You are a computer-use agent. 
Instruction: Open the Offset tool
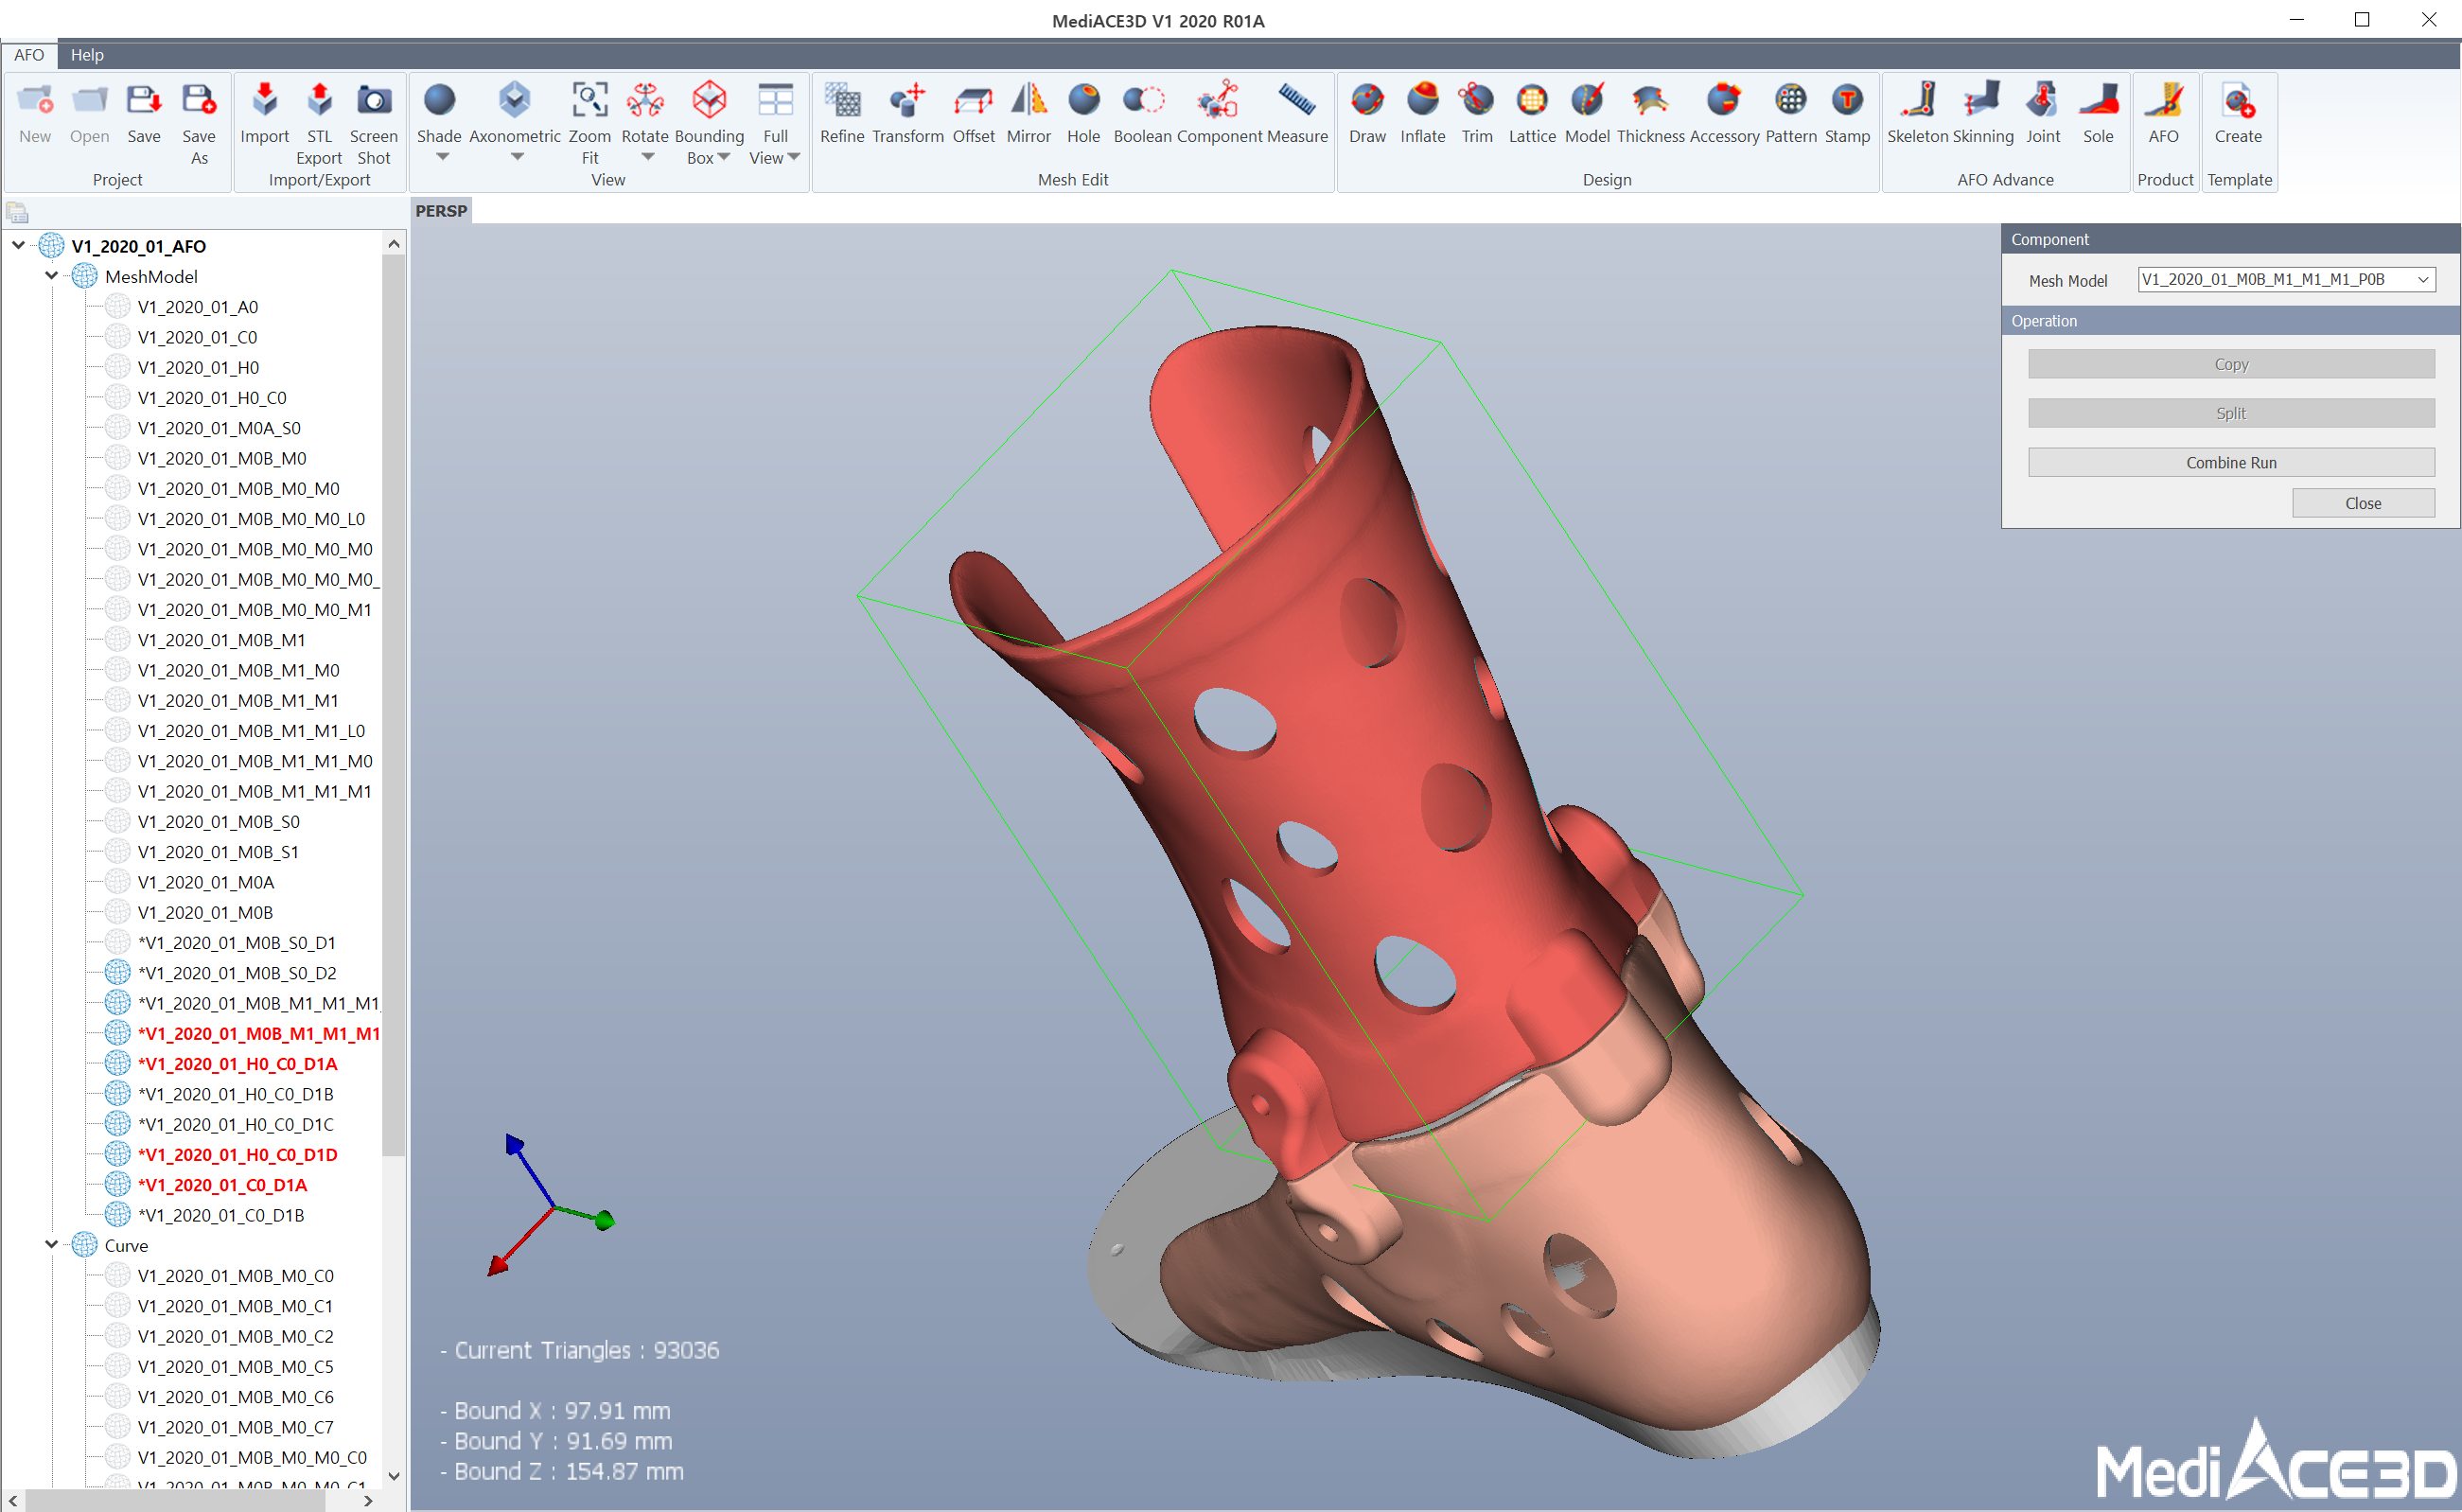[973, 113]
